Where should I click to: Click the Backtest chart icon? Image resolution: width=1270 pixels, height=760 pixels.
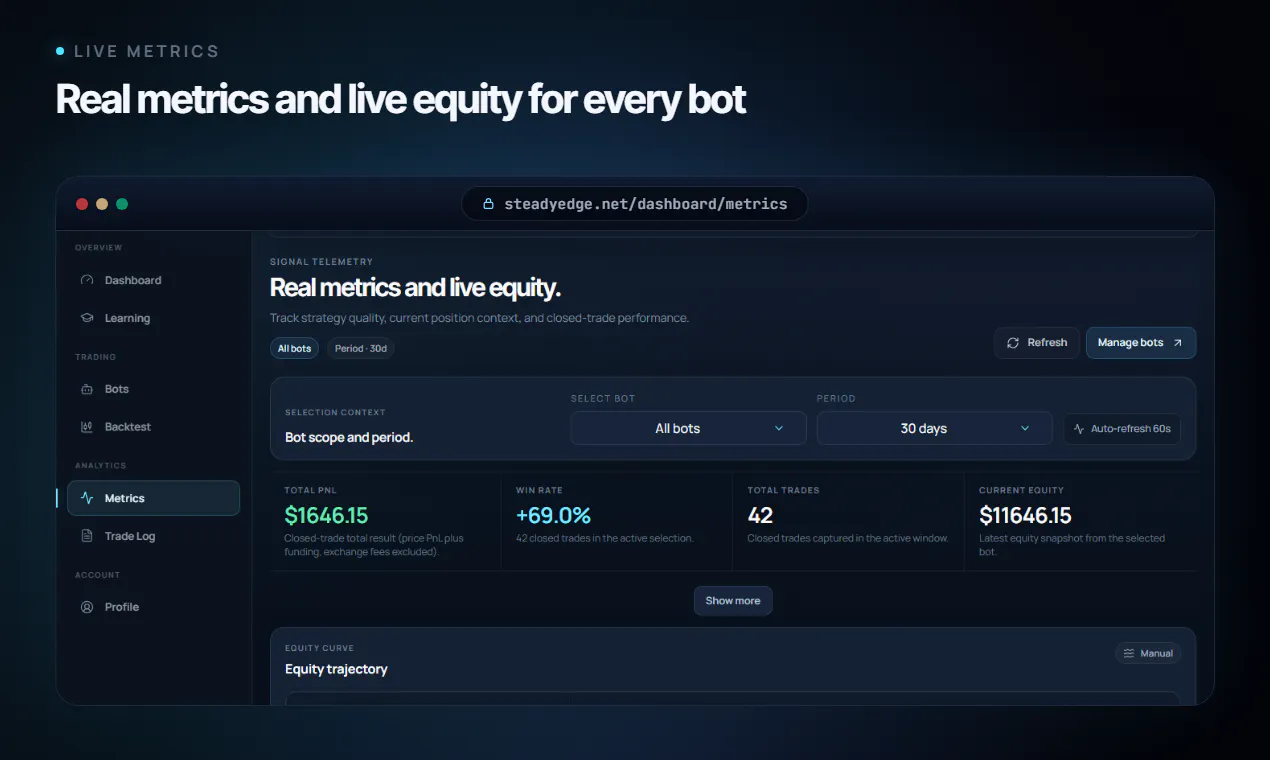click(x=87, y=427)
